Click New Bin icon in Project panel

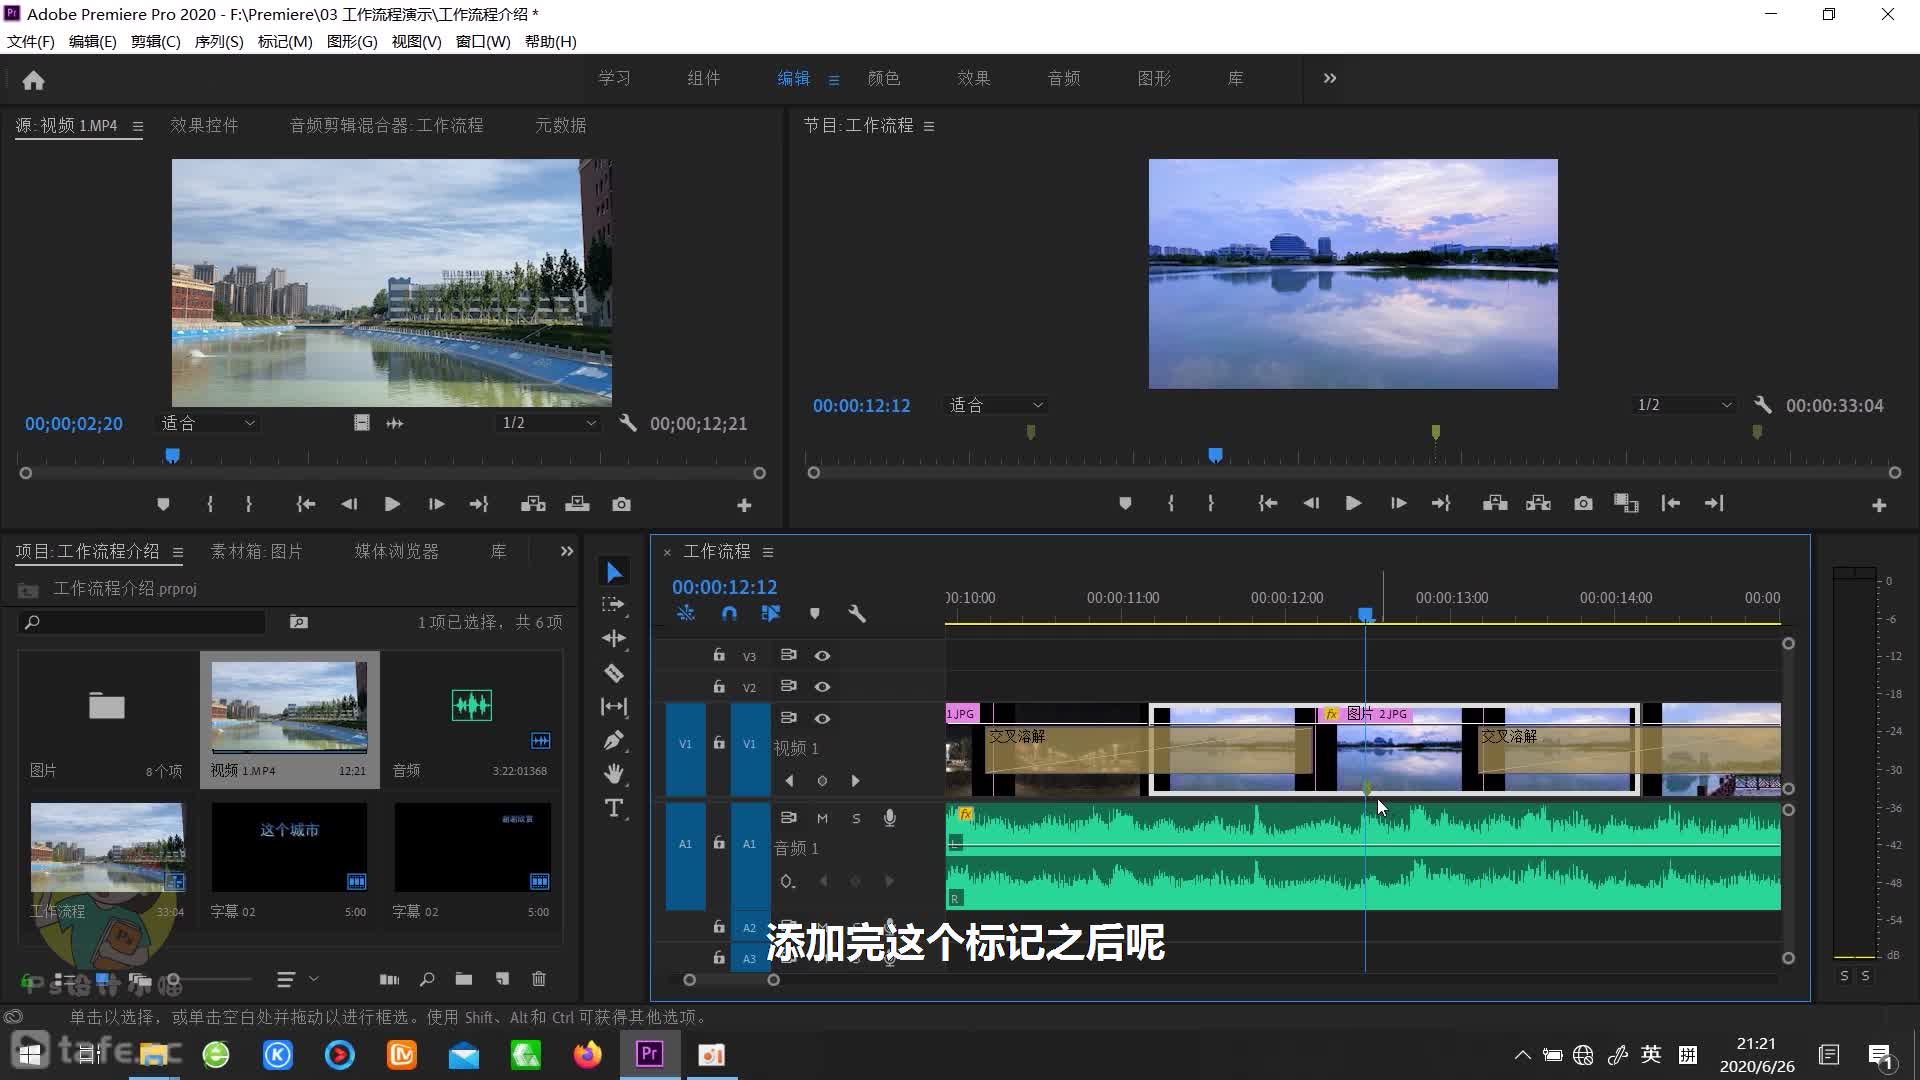pyautogui.click(x=463, y=979)
